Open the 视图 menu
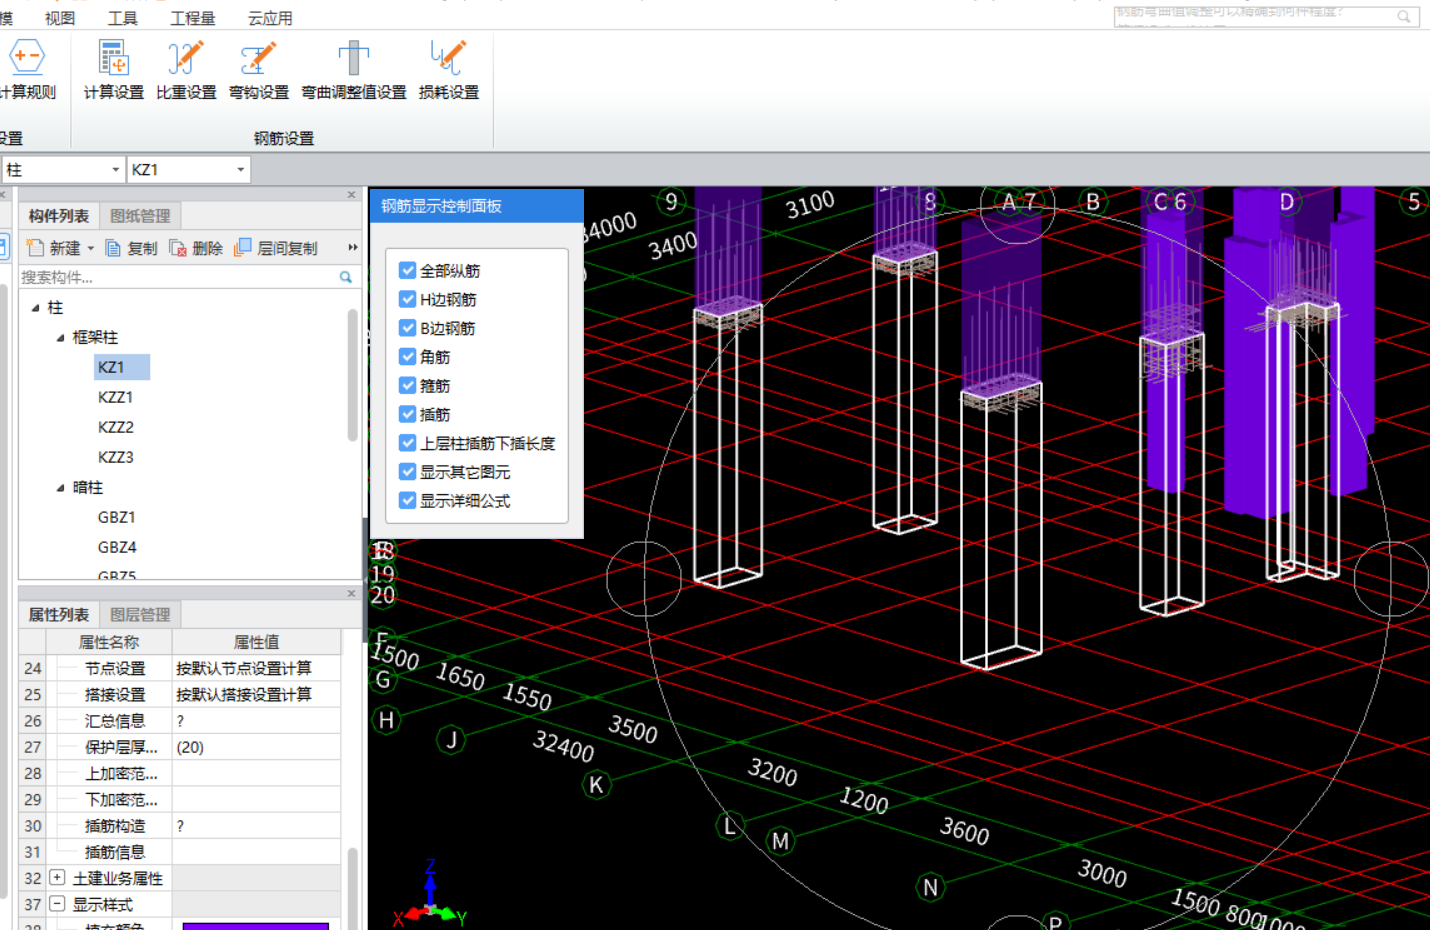This screenshot has width=1430, height=930. click(60, 18)
